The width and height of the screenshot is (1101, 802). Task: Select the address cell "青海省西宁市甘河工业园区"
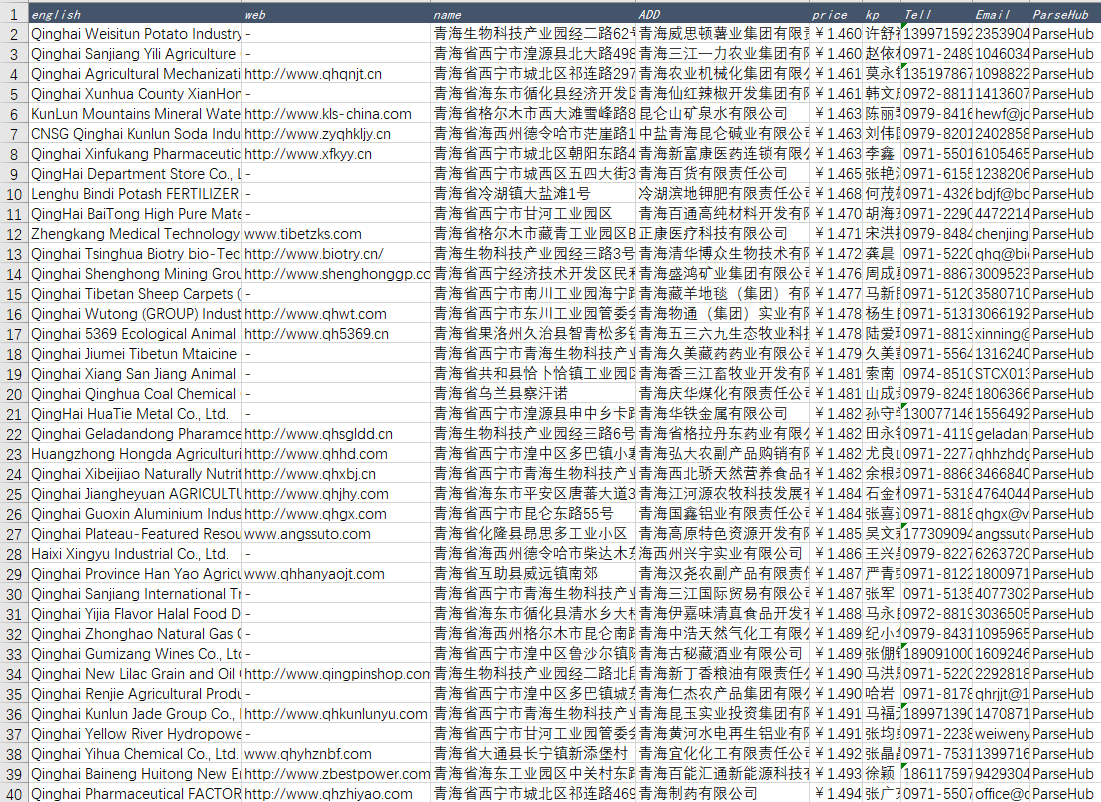click(533, 213)
